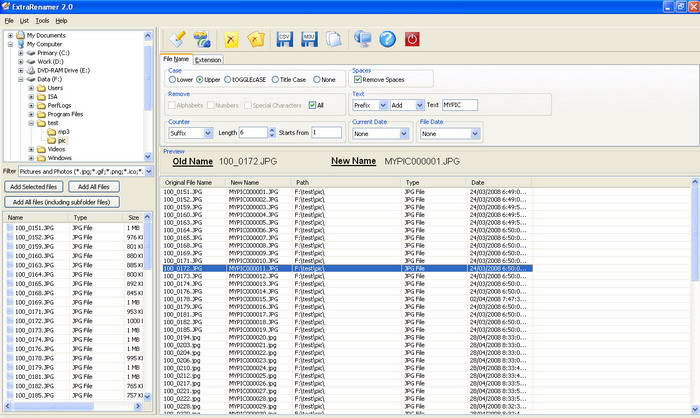Select the Lower case radio button
Image resolution: width=700 pixels, height=418 pixels.
click(x=172, y=79)
